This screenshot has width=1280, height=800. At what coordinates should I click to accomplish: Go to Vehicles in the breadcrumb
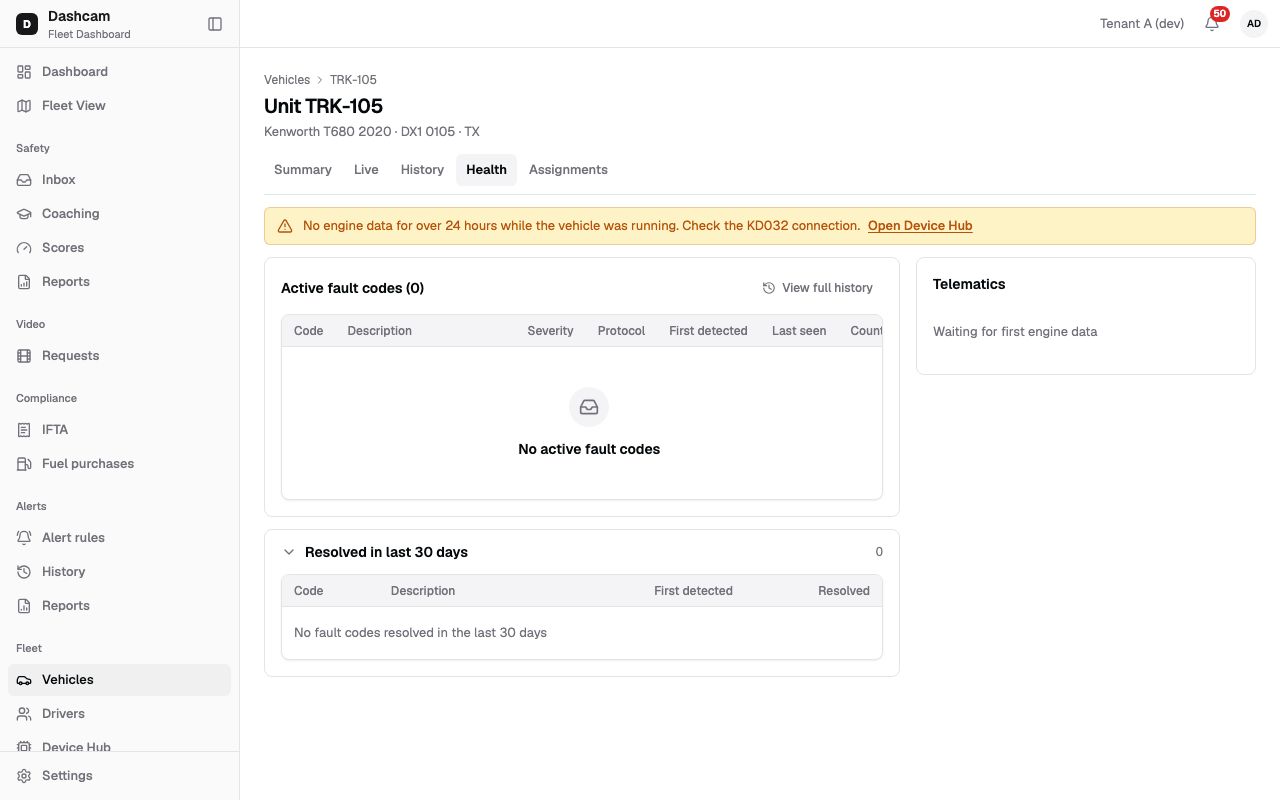pyautogui.click(x=287, y=80)
